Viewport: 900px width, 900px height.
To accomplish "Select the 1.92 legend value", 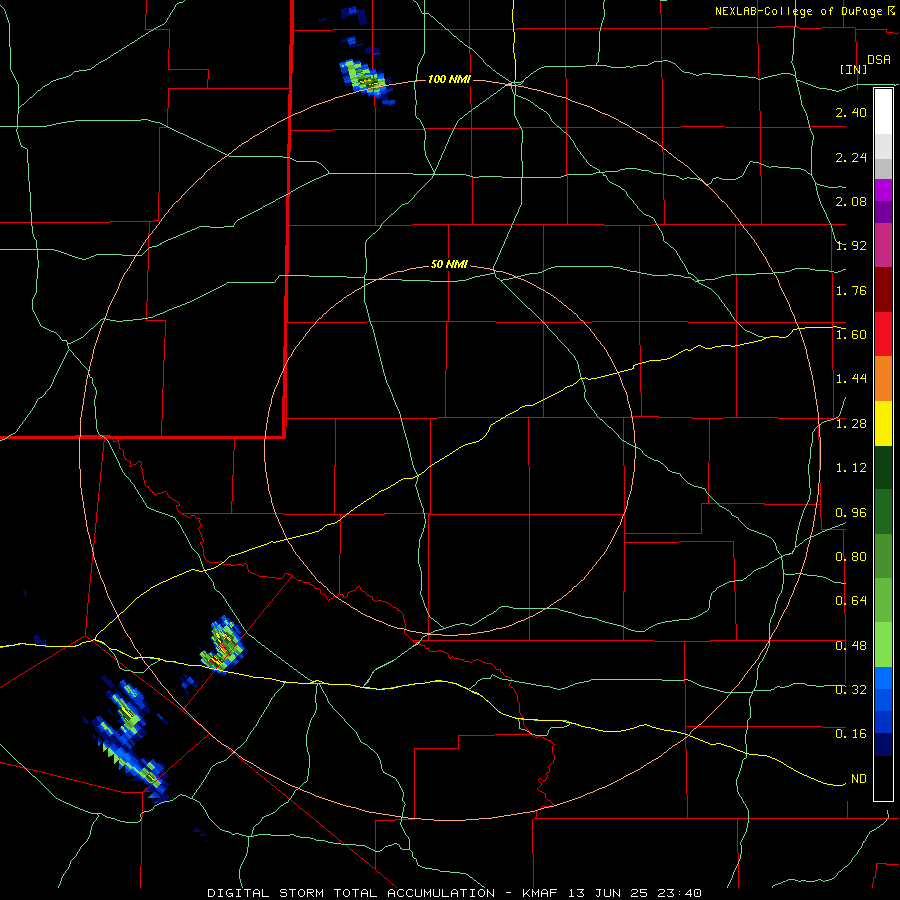I will tap(851, 246).
